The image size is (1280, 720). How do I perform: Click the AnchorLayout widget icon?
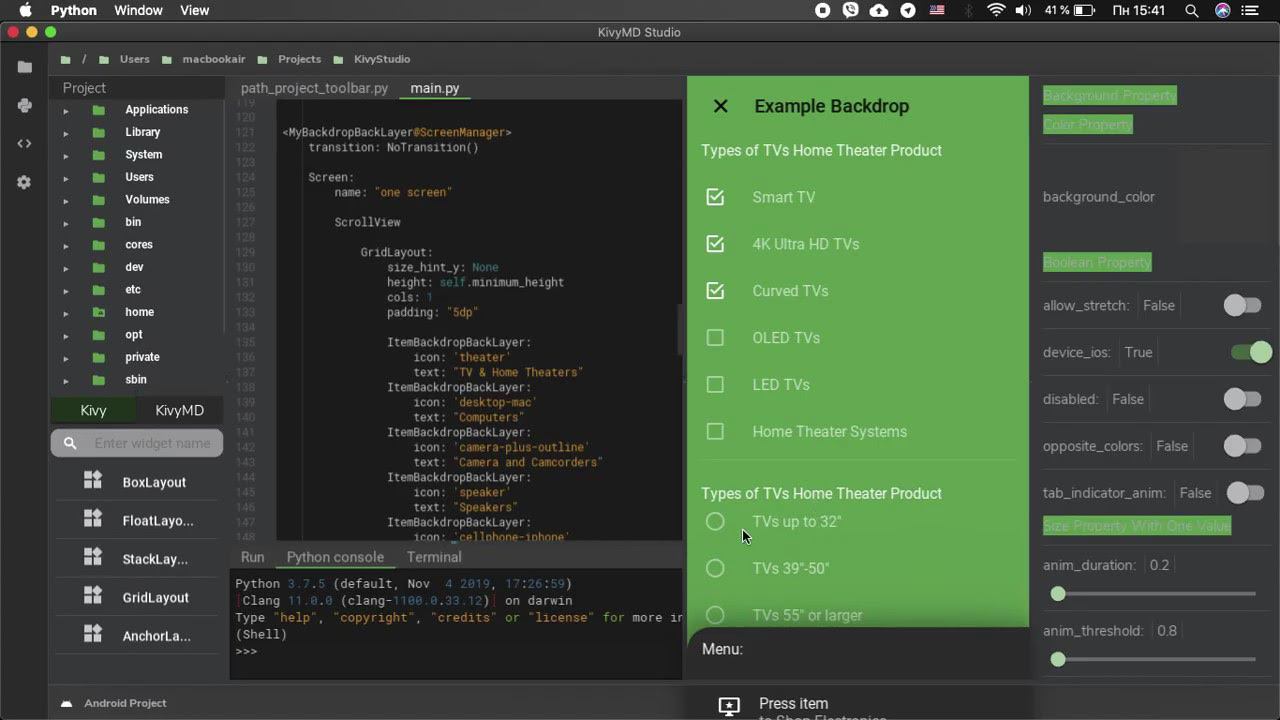point(93,634)
